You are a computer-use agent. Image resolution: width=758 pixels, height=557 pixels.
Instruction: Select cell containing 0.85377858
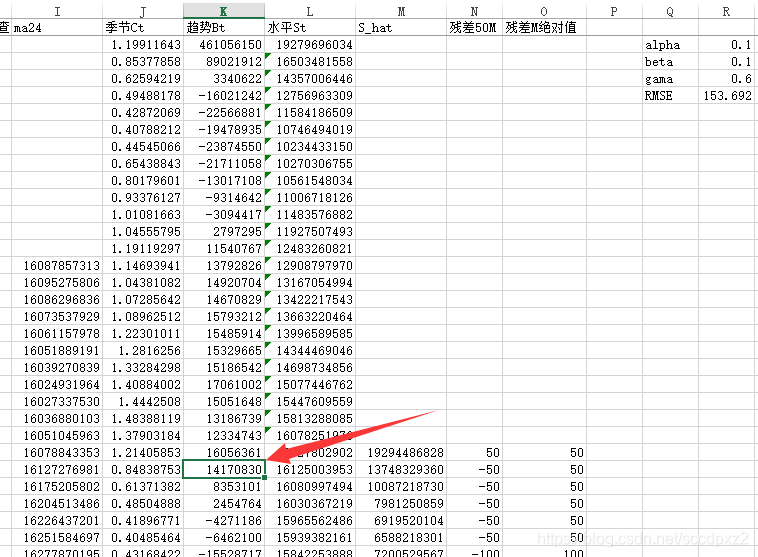coord(143,61)
